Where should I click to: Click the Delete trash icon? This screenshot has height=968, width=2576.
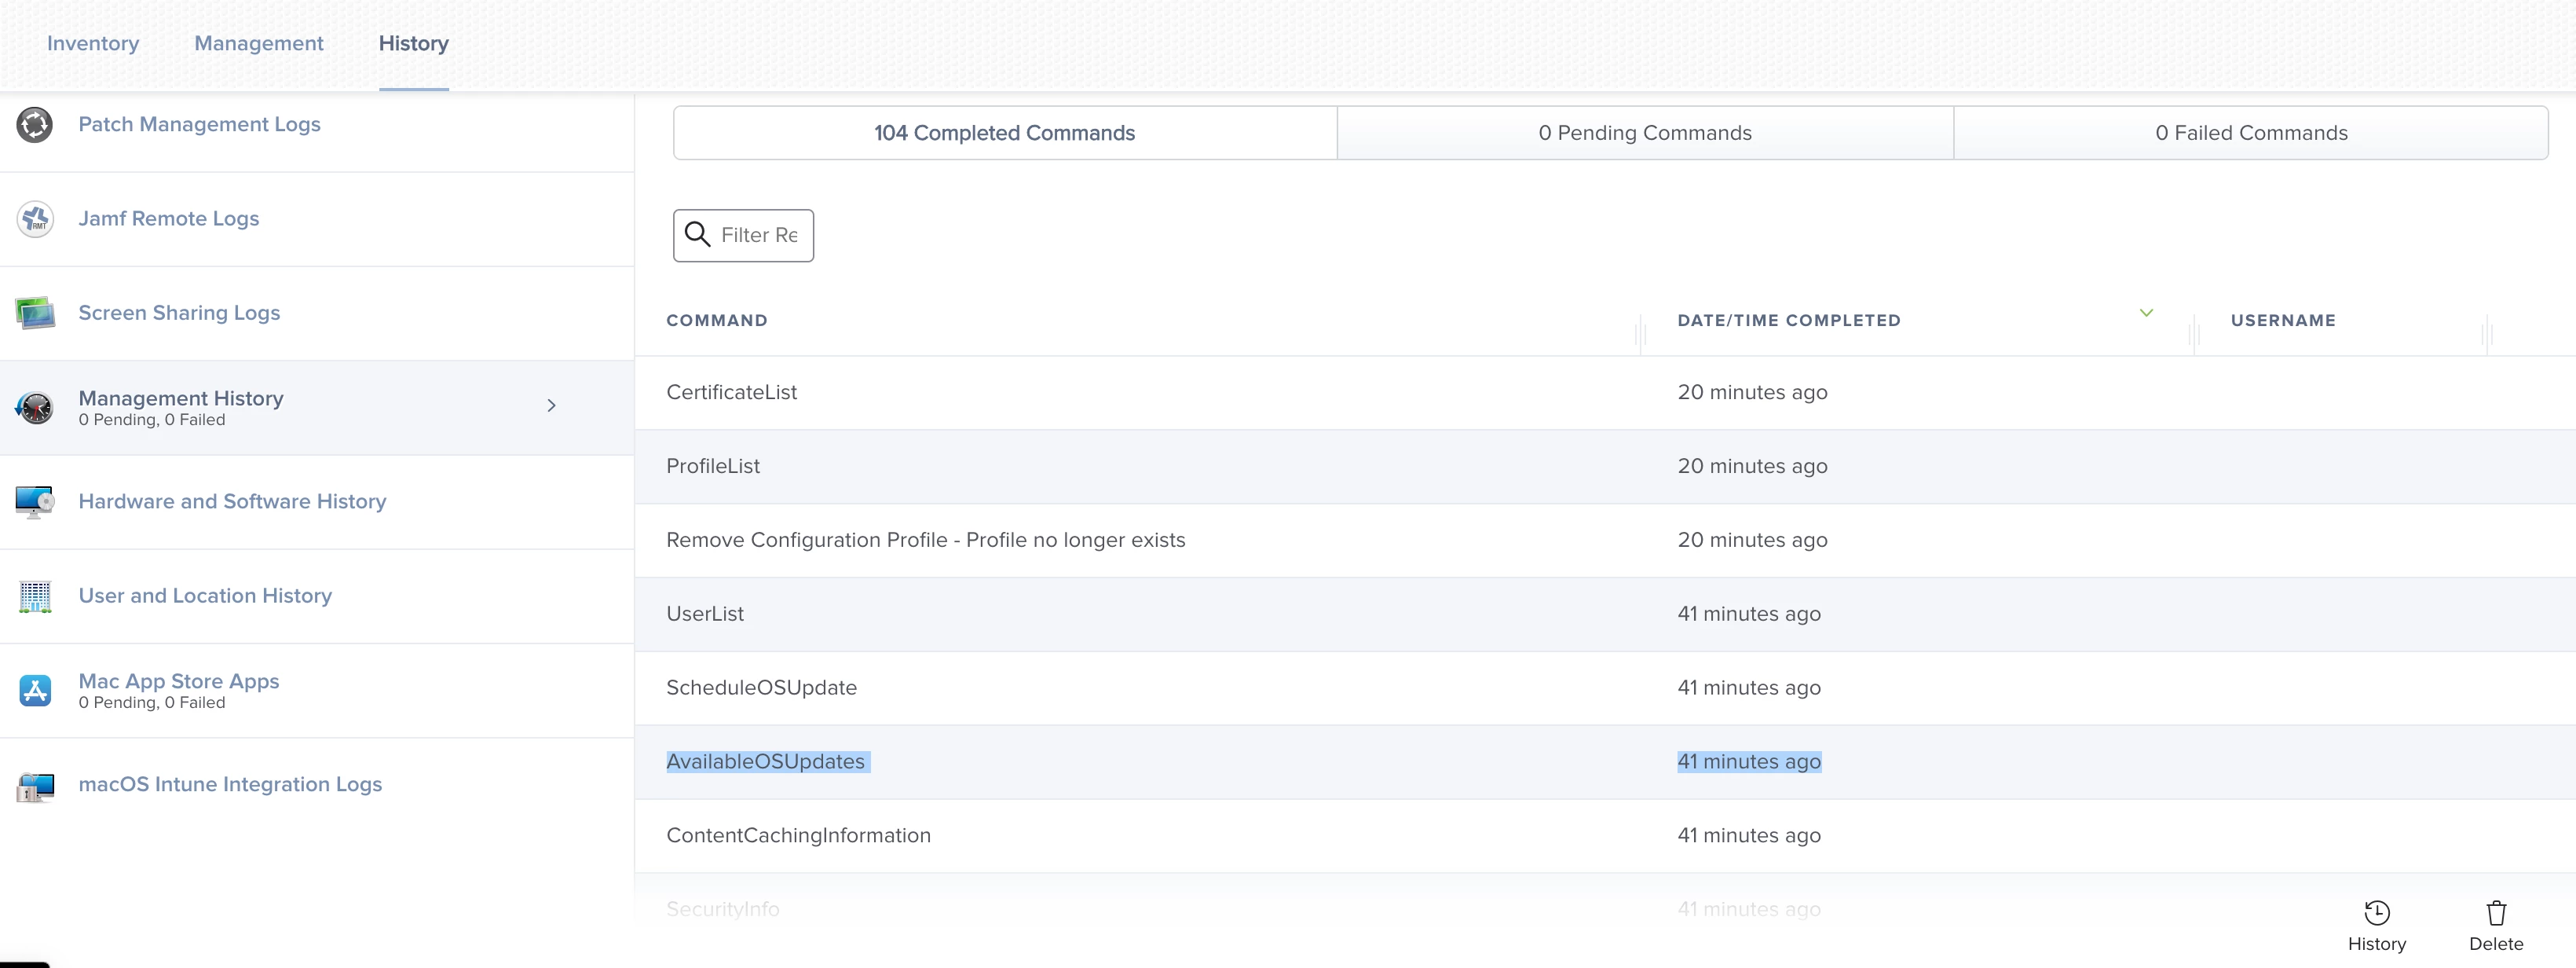[2495, 913]
